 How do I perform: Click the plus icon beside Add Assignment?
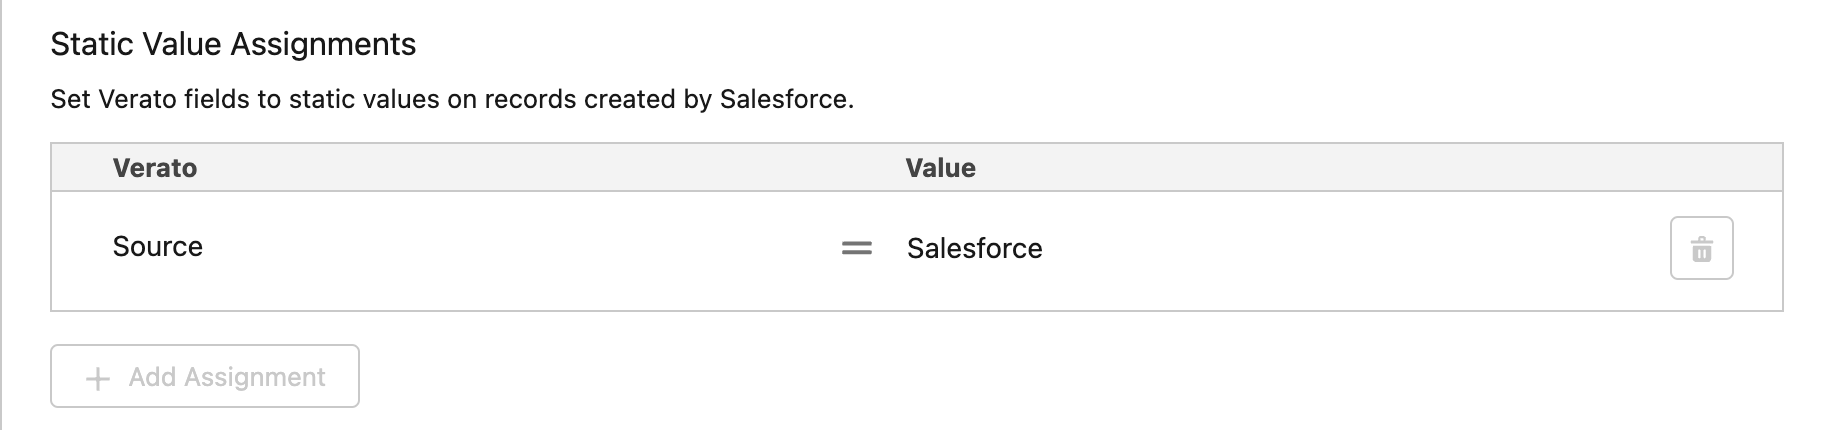tap(98, 378)
